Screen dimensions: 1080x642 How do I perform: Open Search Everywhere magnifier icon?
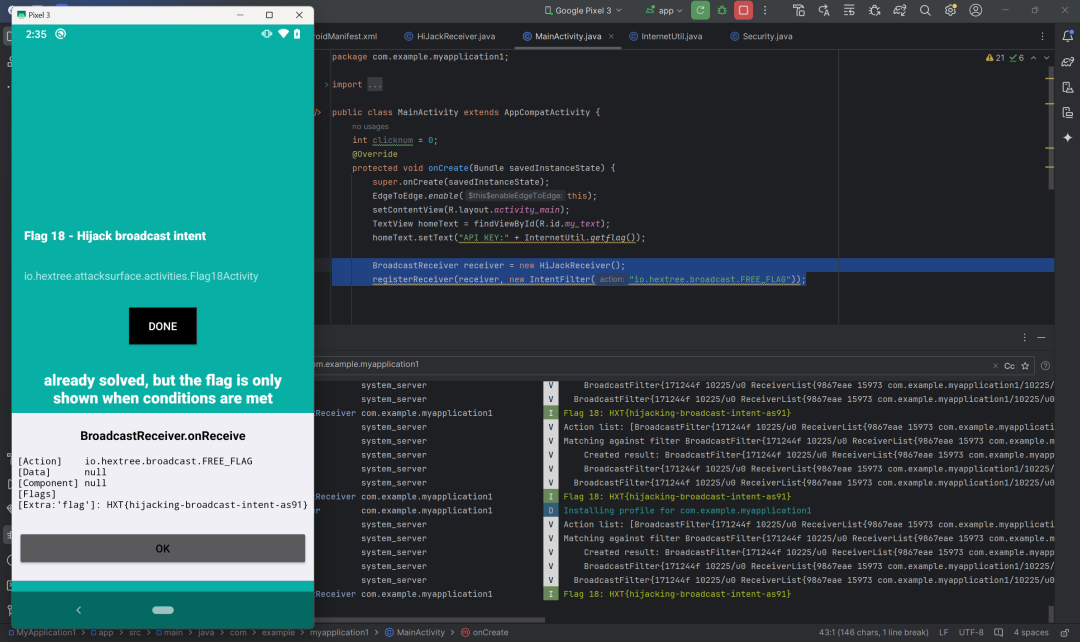[925, 10]
